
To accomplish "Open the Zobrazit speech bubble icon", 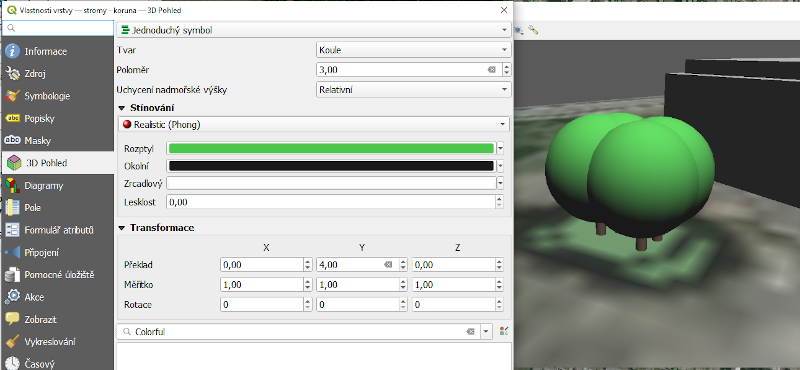I will click(12, 319).
